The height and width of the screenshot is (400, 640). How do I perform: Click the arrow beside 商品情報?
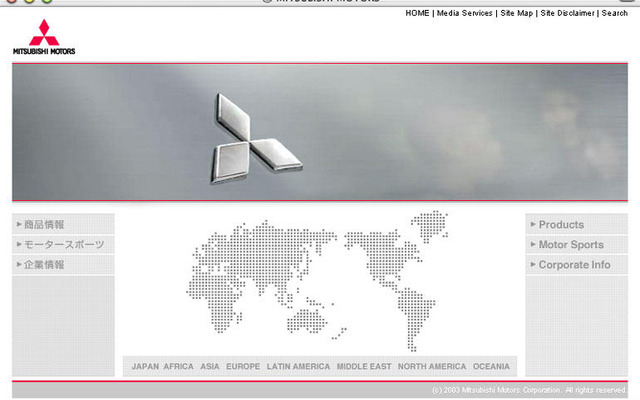(x=19, y=224)
